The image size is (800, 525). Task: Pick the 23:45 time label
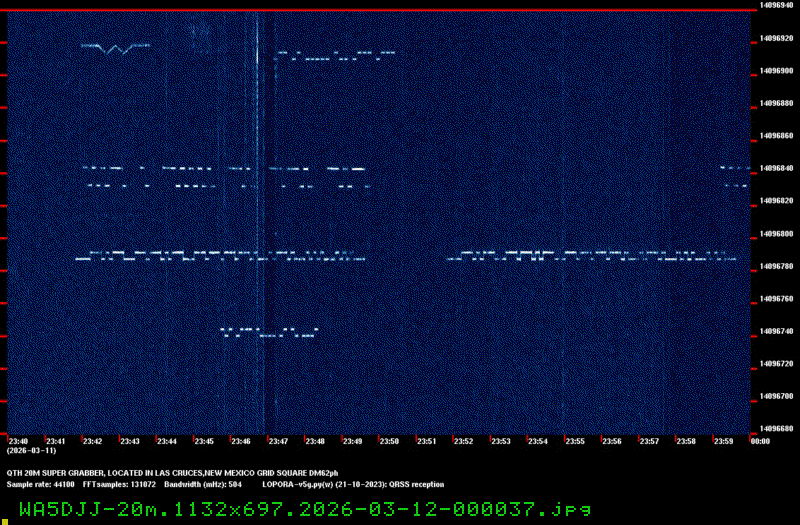pos(204,441)
